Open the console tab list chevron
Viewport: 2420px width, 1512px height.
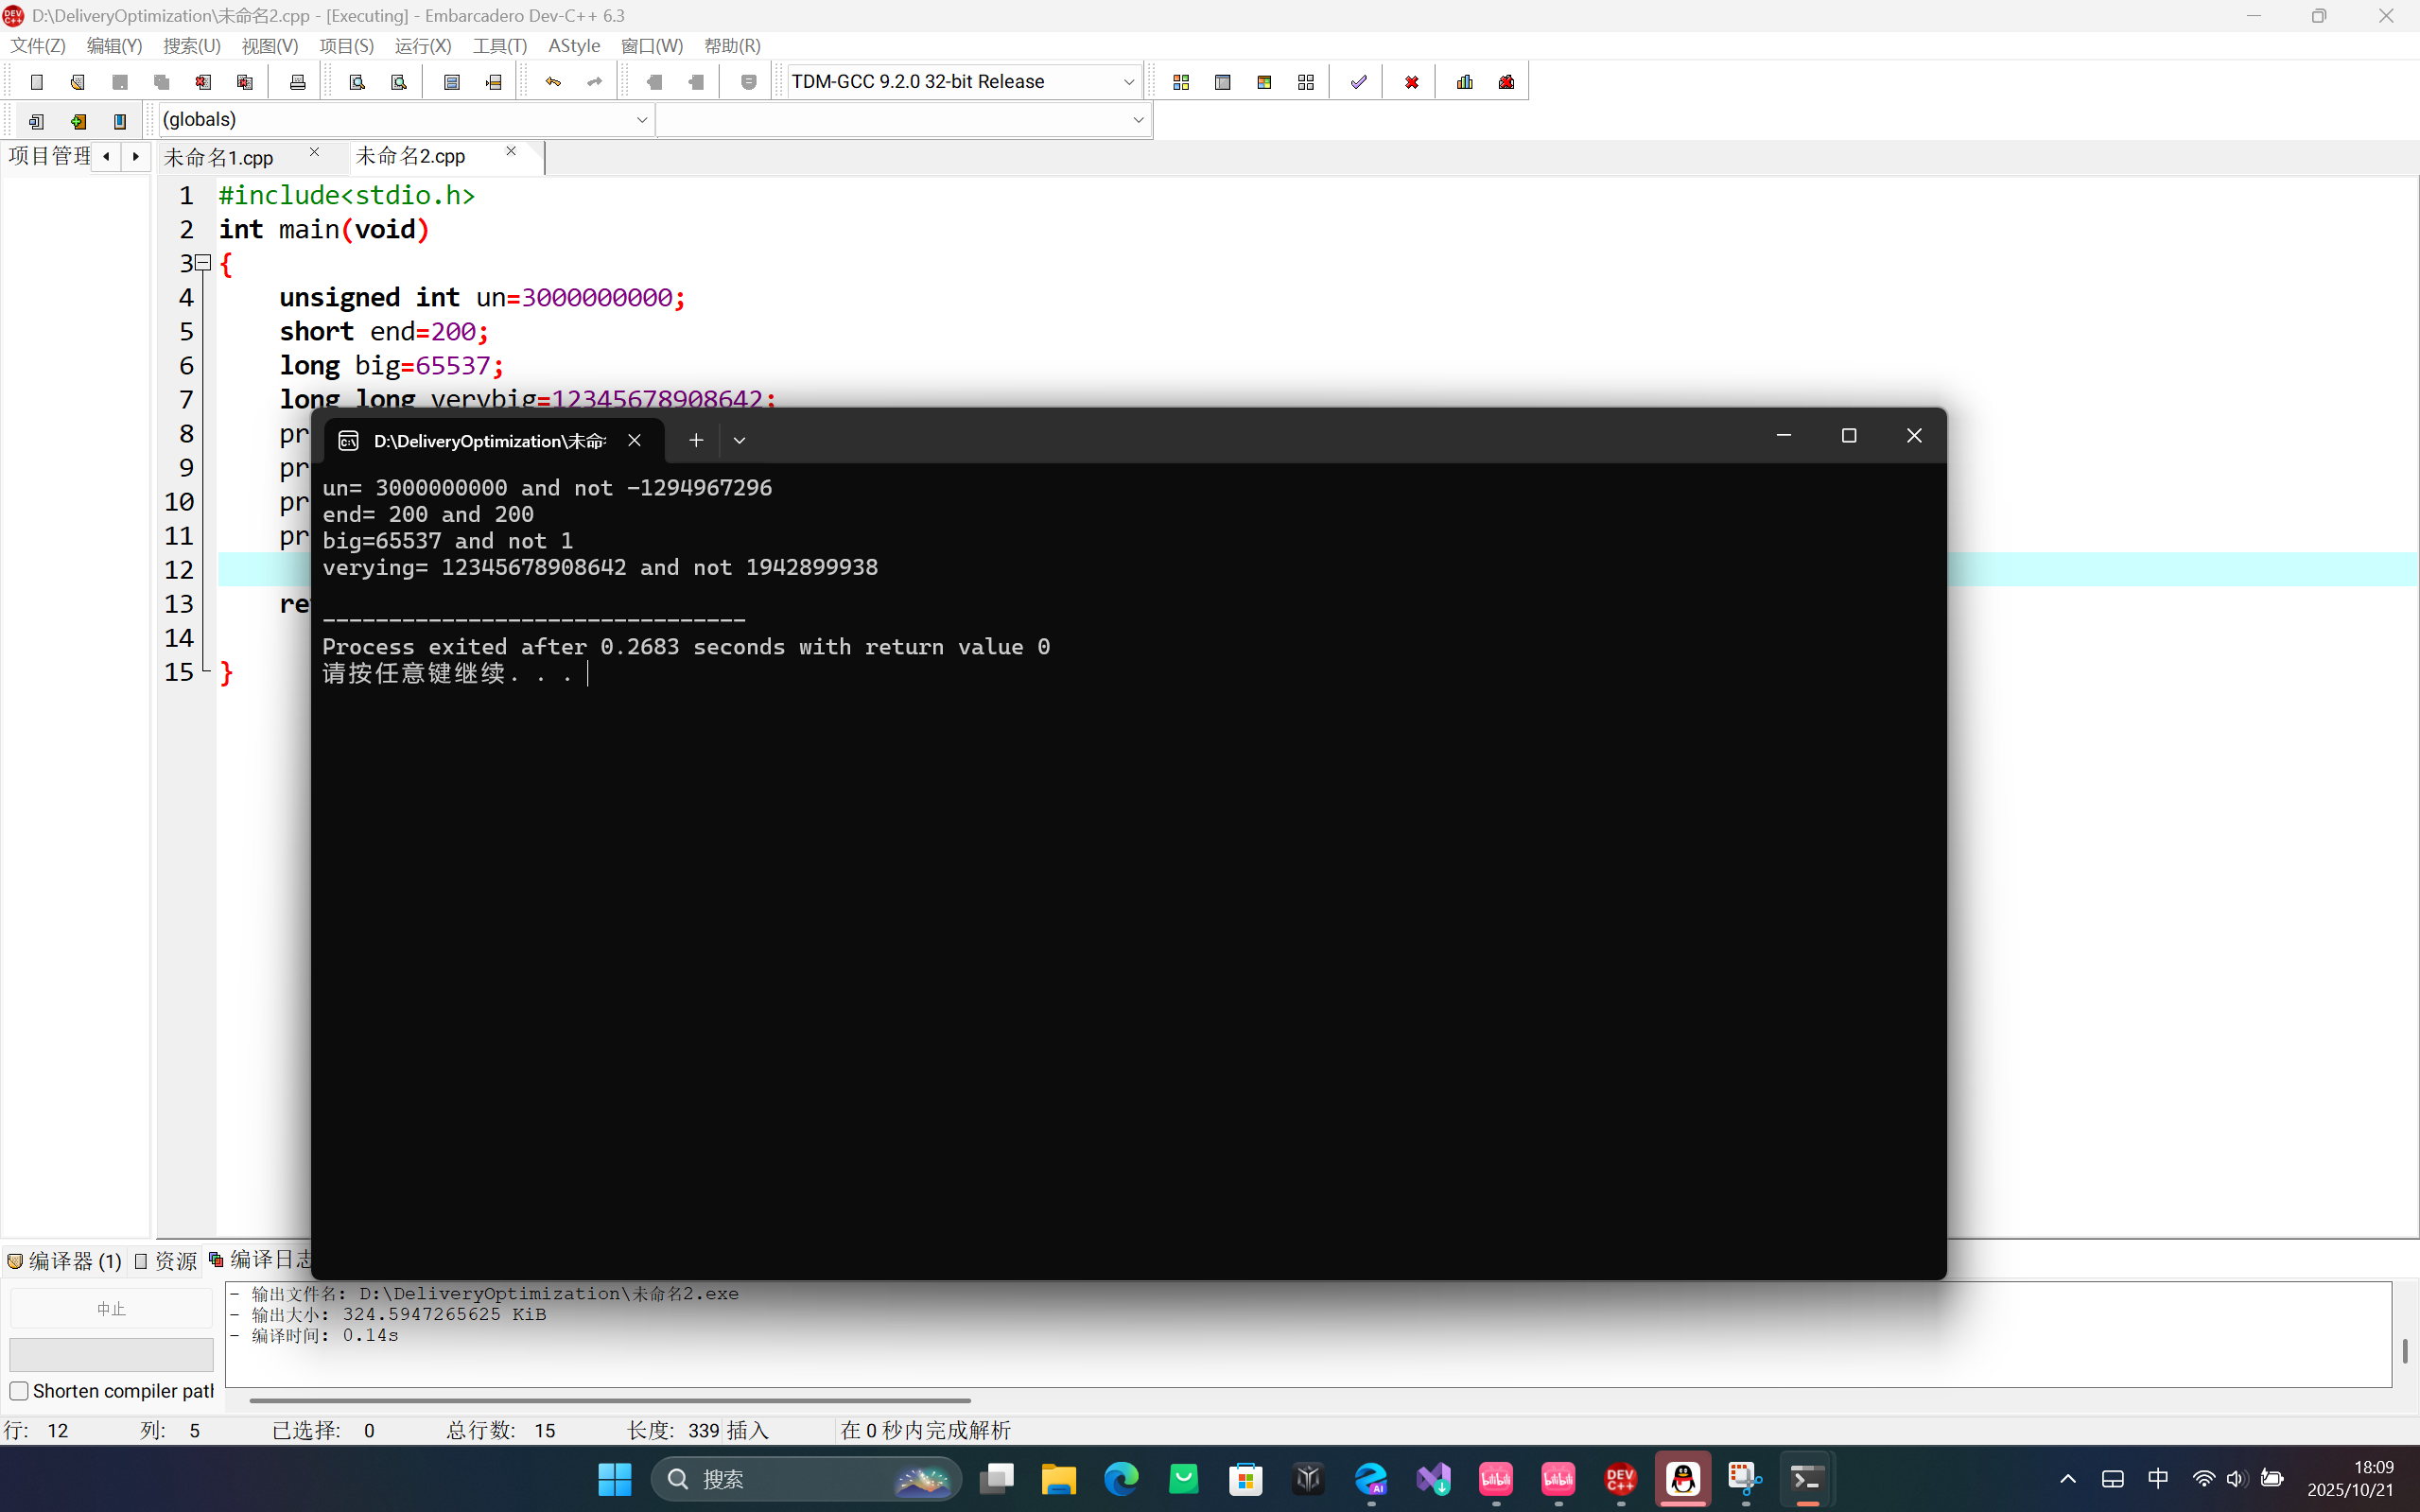739,440
